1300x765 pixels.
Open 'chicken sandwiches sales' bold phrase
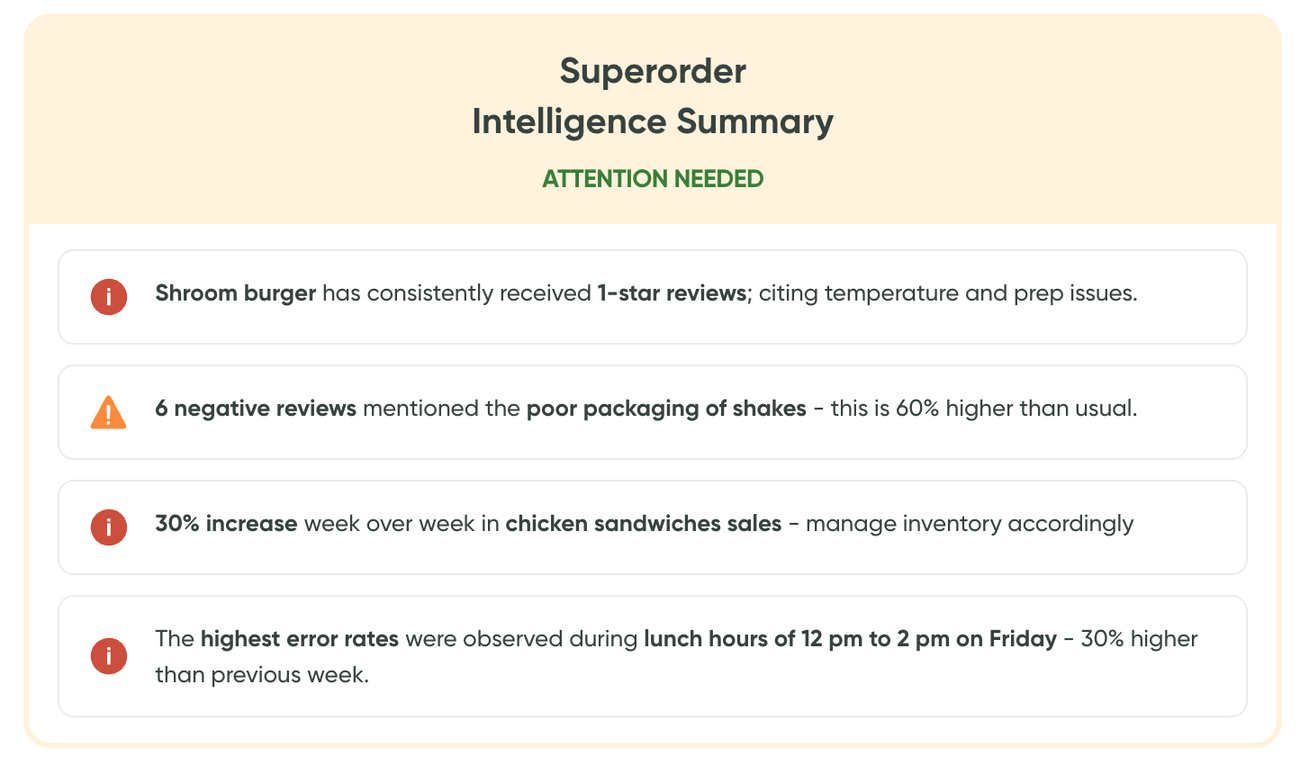643,524
